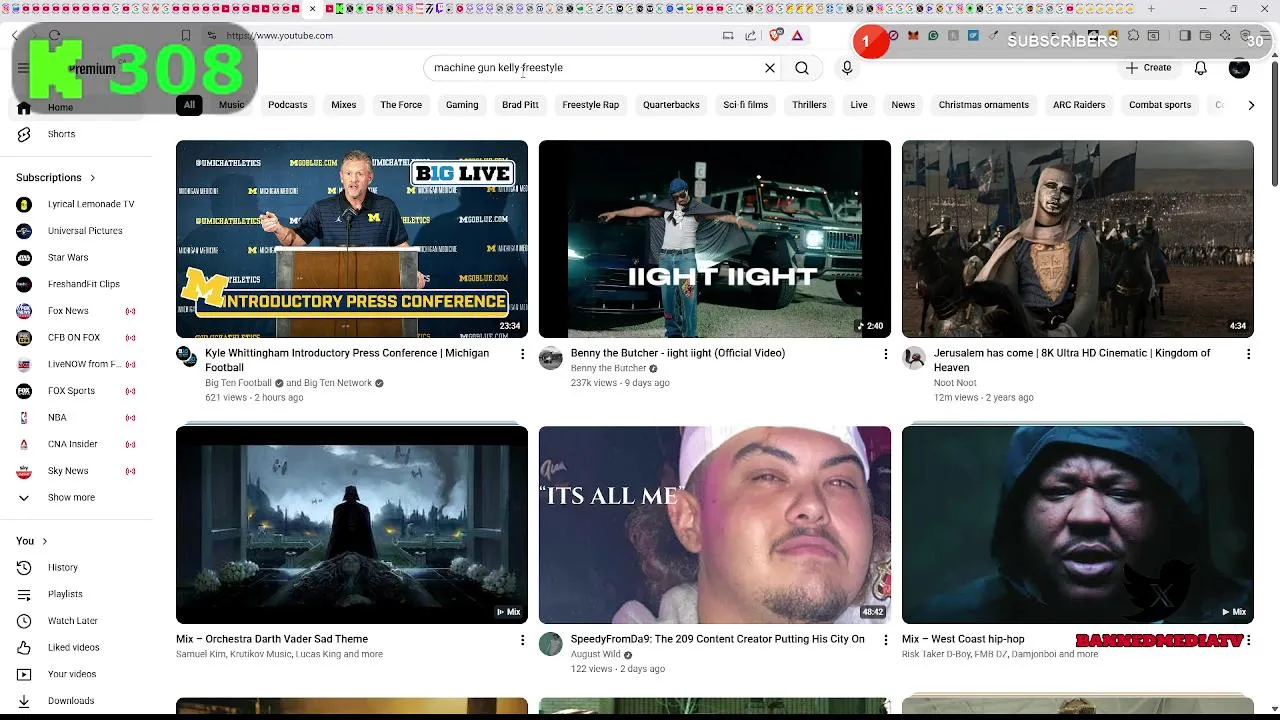Open YouTube notifications bell
The width and height of the screenshot is (1280, 720).
[x=1201, y=68]
